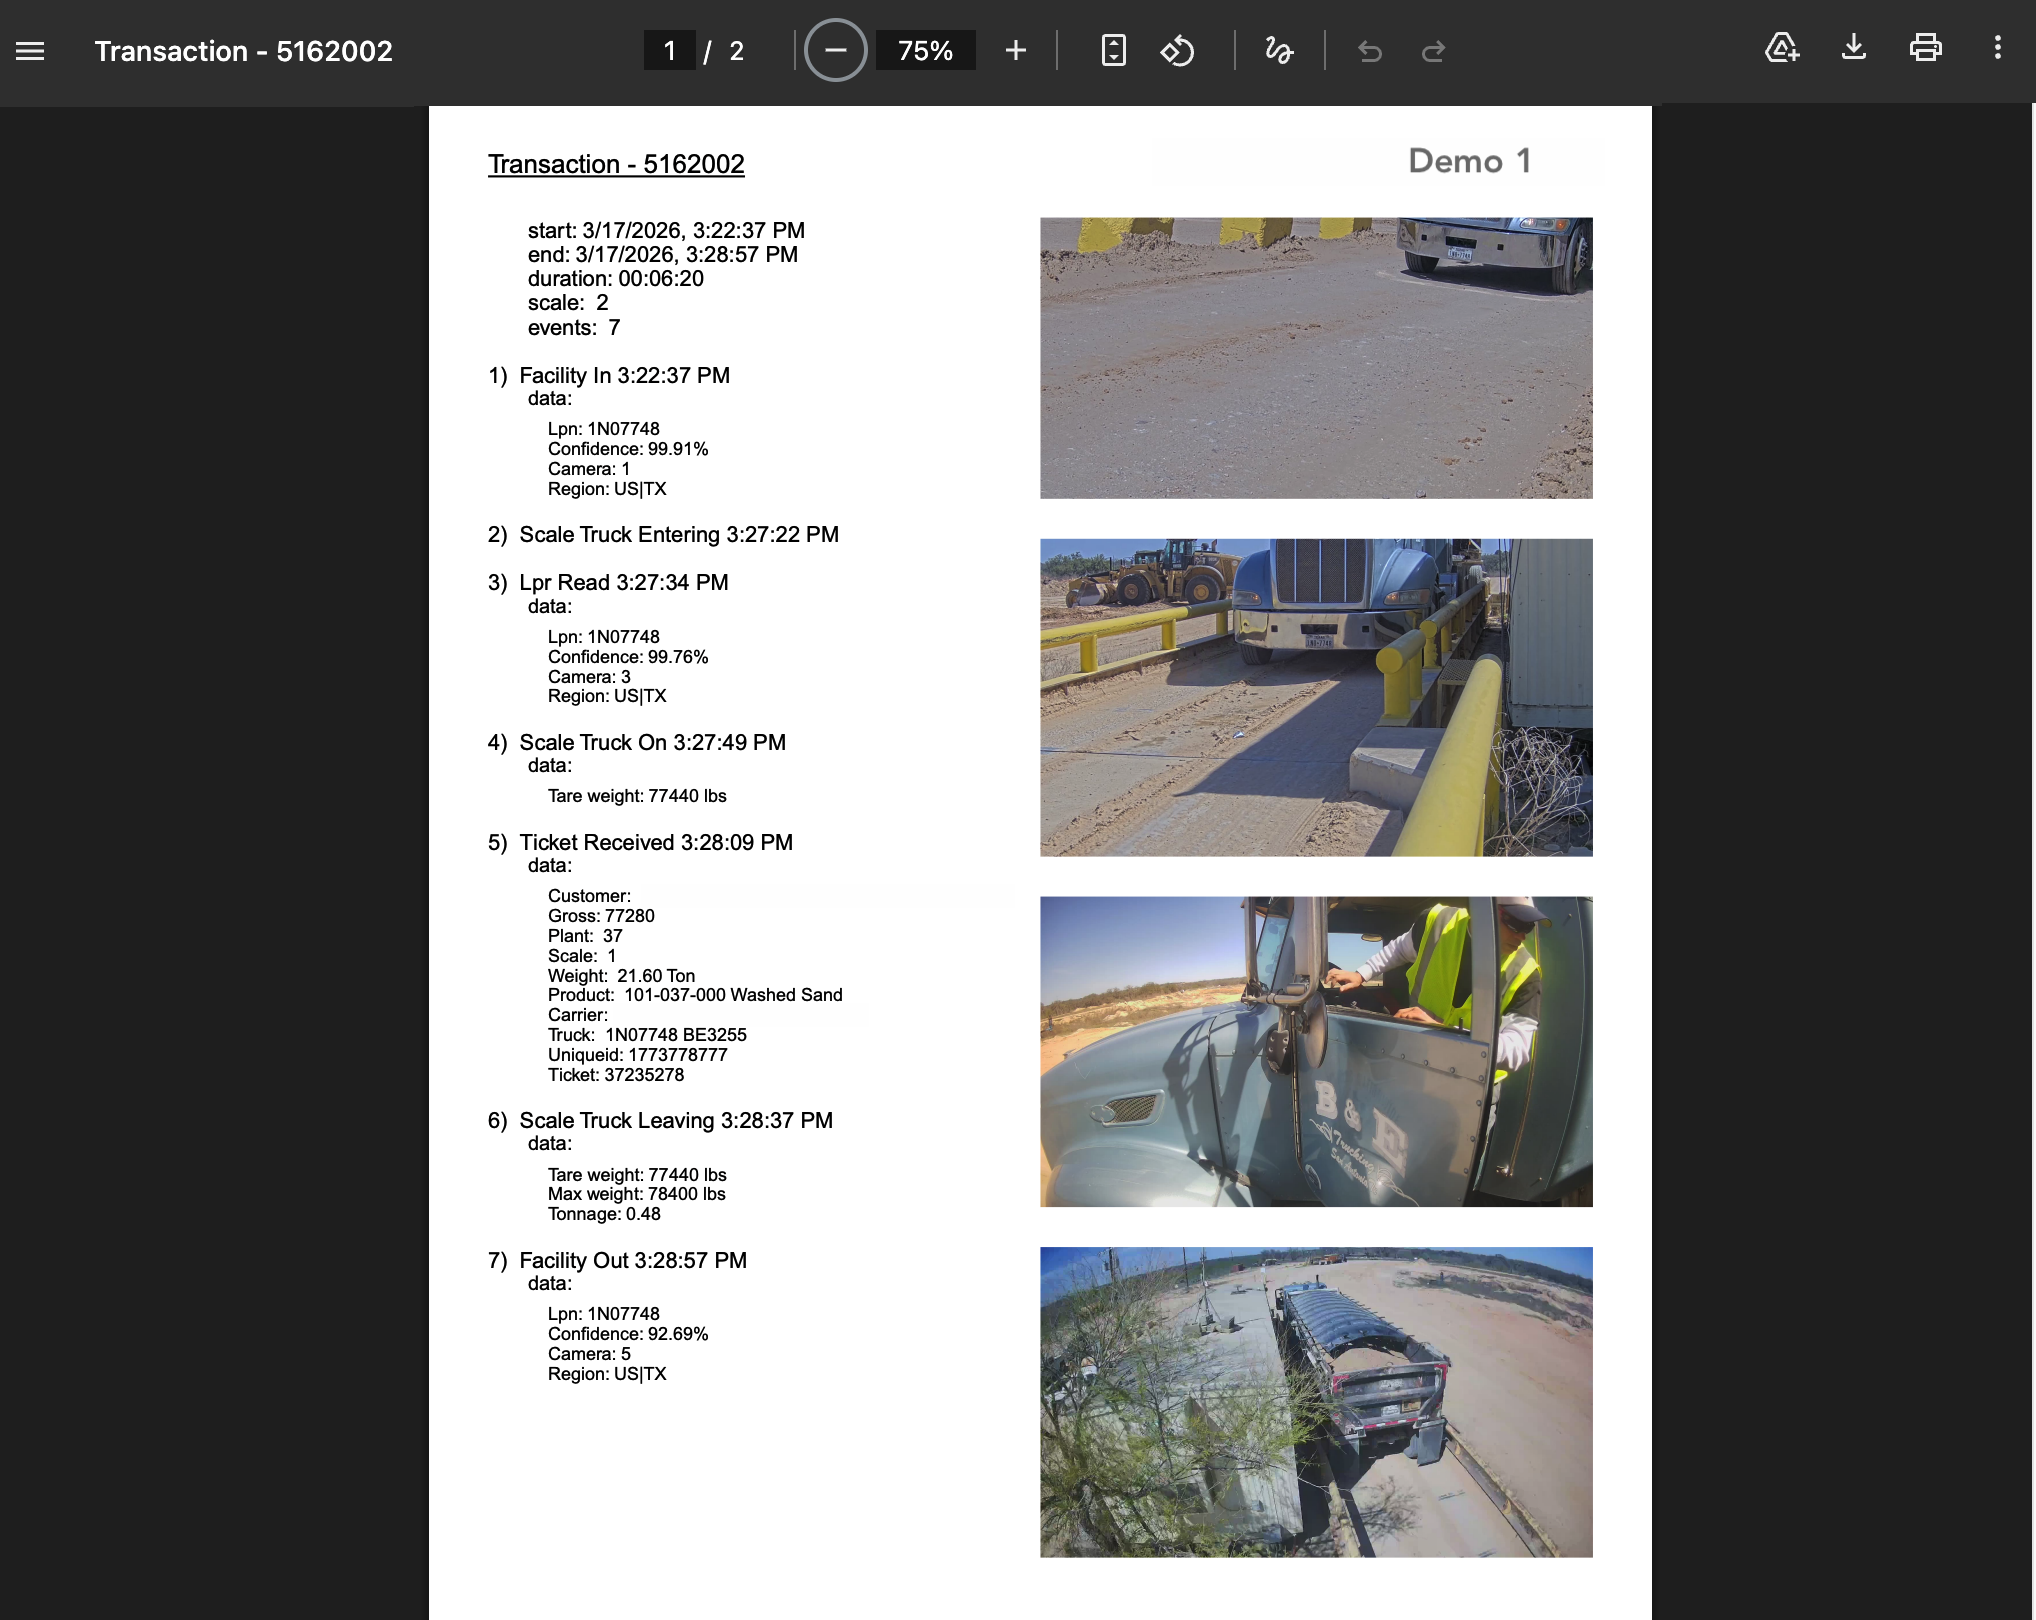Viewport: 2036px width, 1620px height.
Task: Click the undo icon
Action: 1370,50
